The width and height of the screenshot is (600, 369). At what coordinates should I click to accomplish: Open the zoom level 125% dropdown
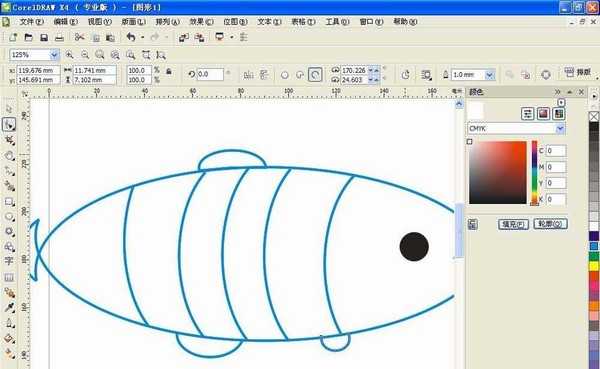point(54,55)
